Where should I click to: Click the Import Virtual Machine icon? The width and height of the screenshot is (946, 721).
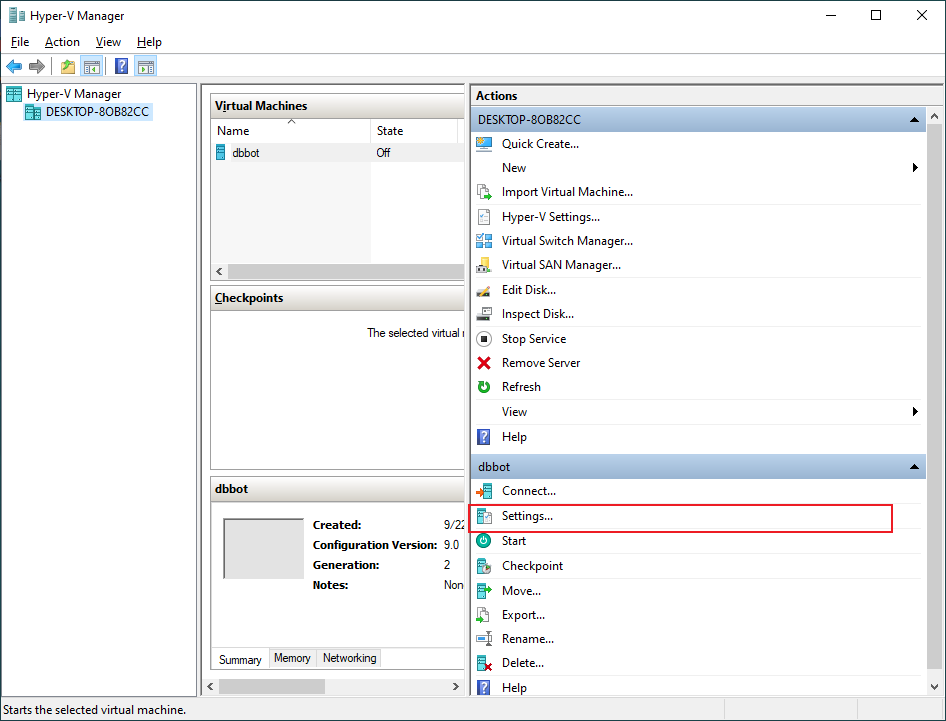(x=484, y=192)
